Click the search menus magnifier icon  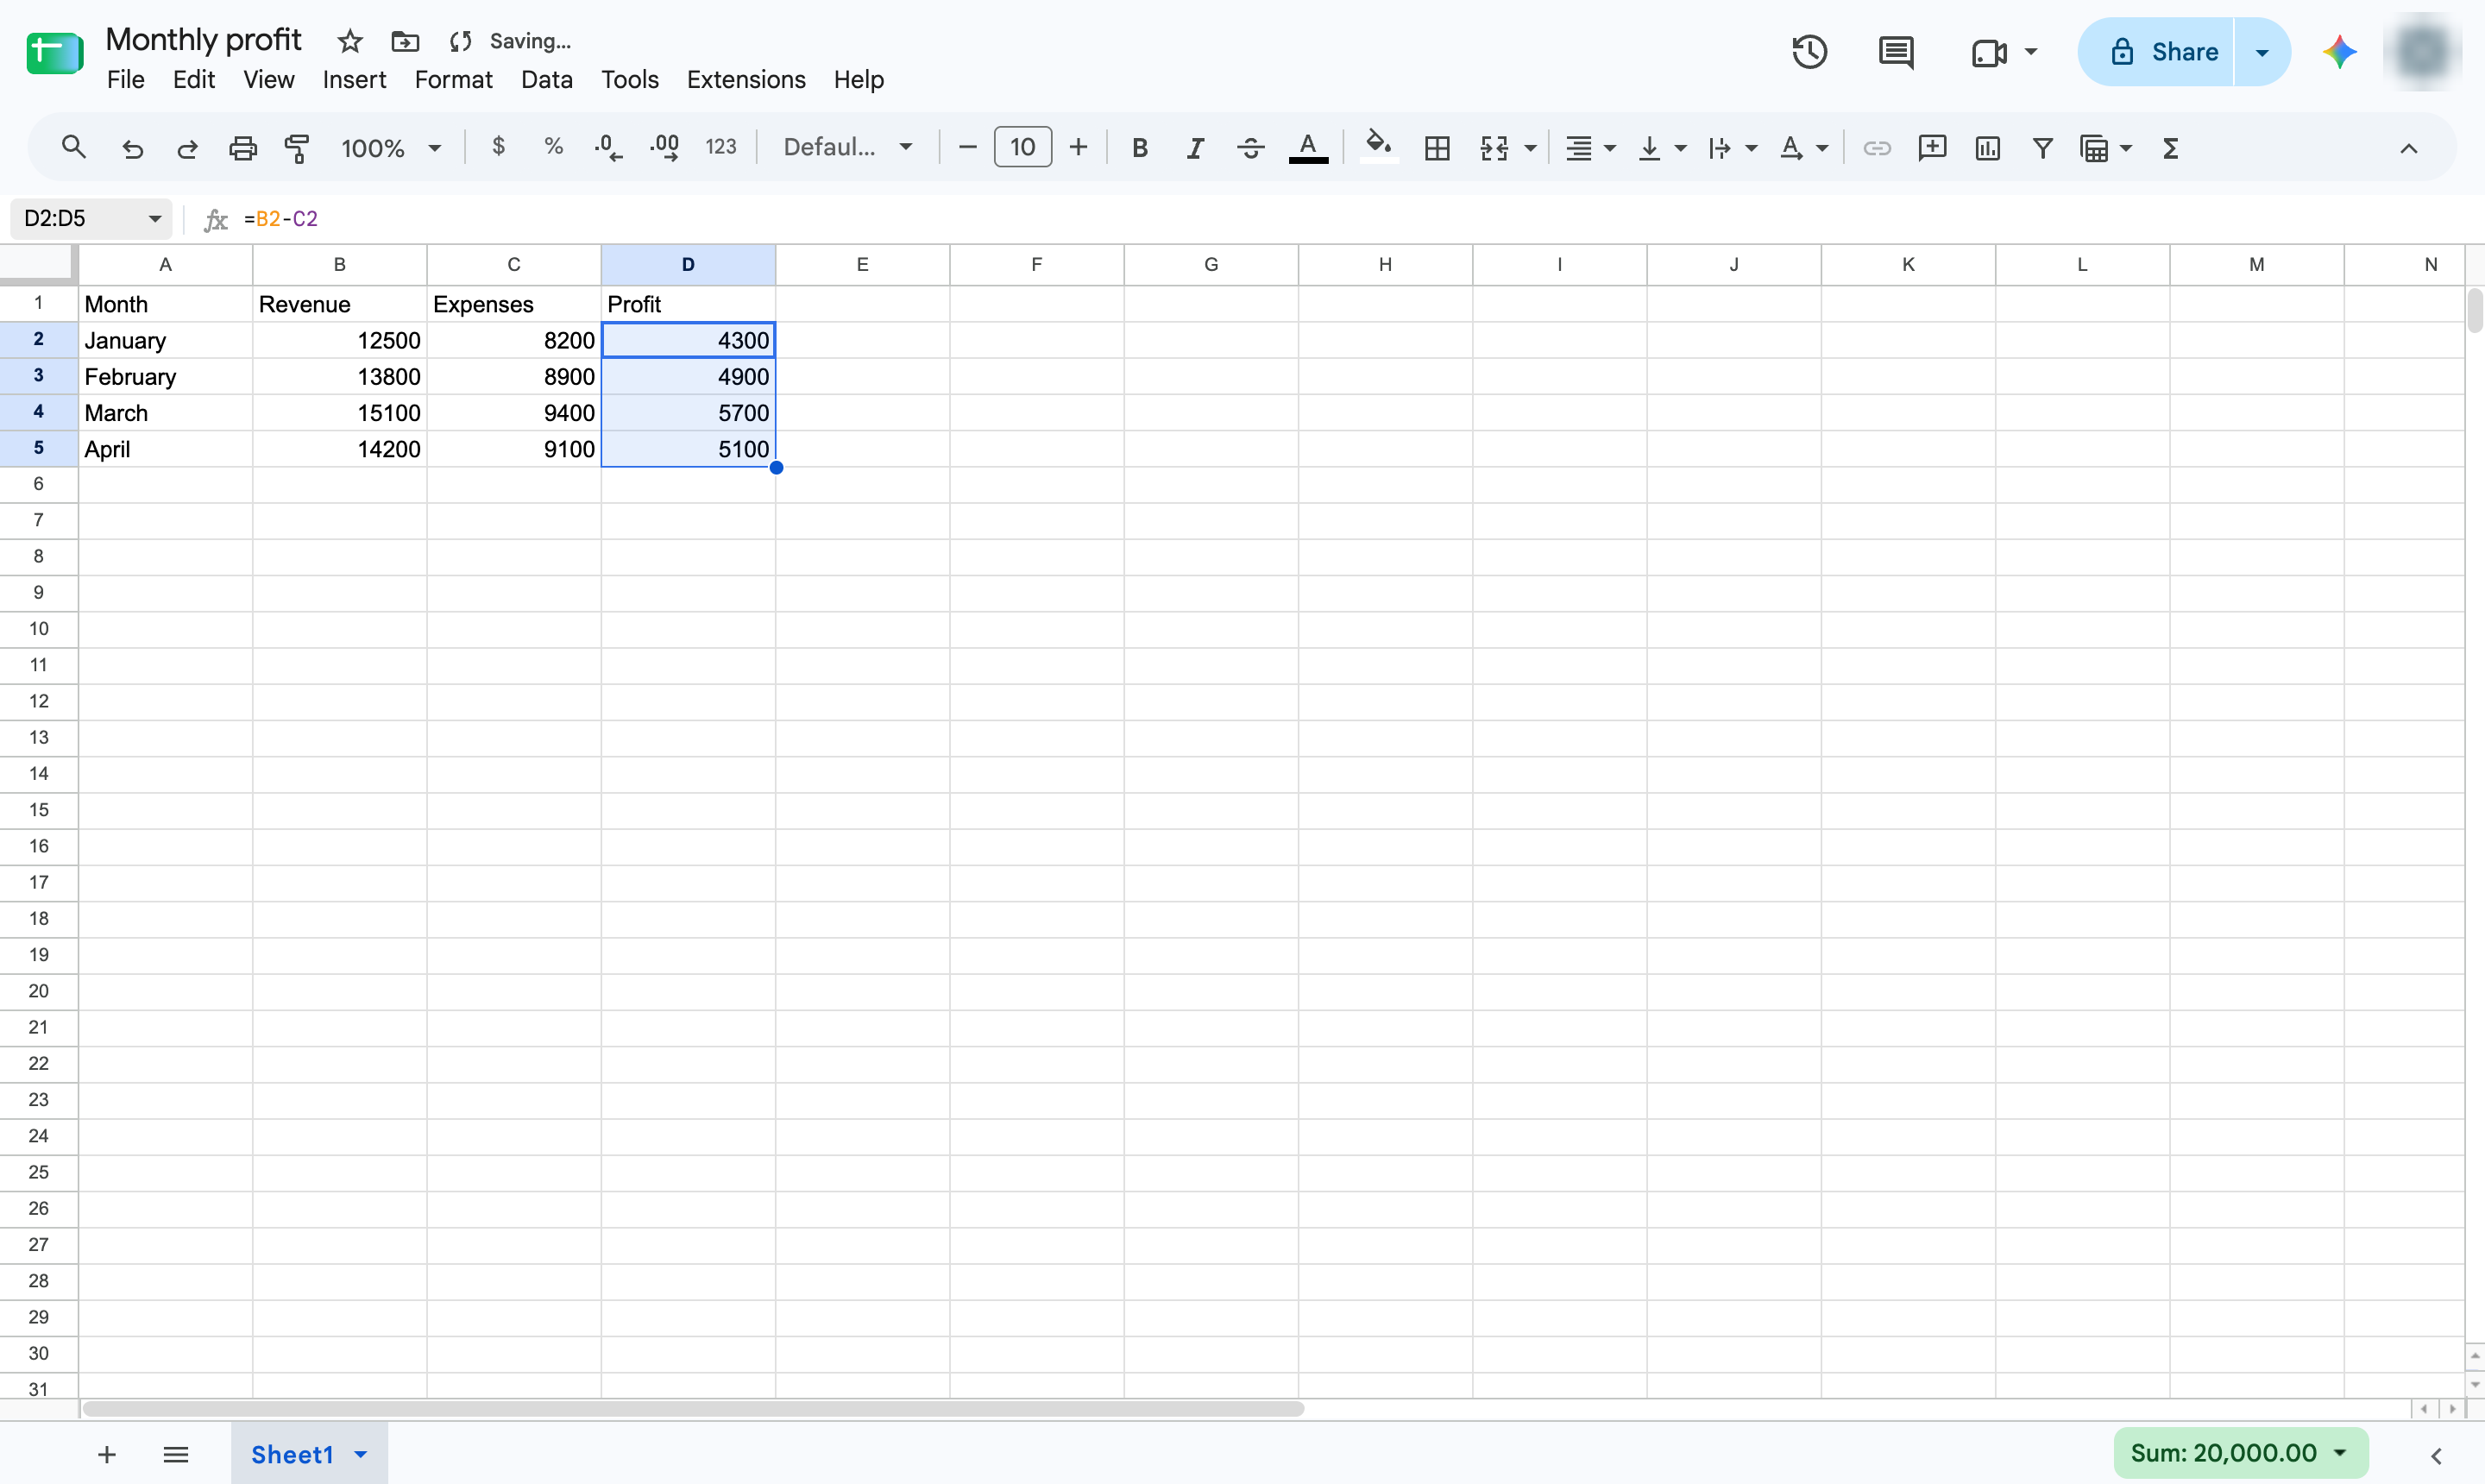73,148
